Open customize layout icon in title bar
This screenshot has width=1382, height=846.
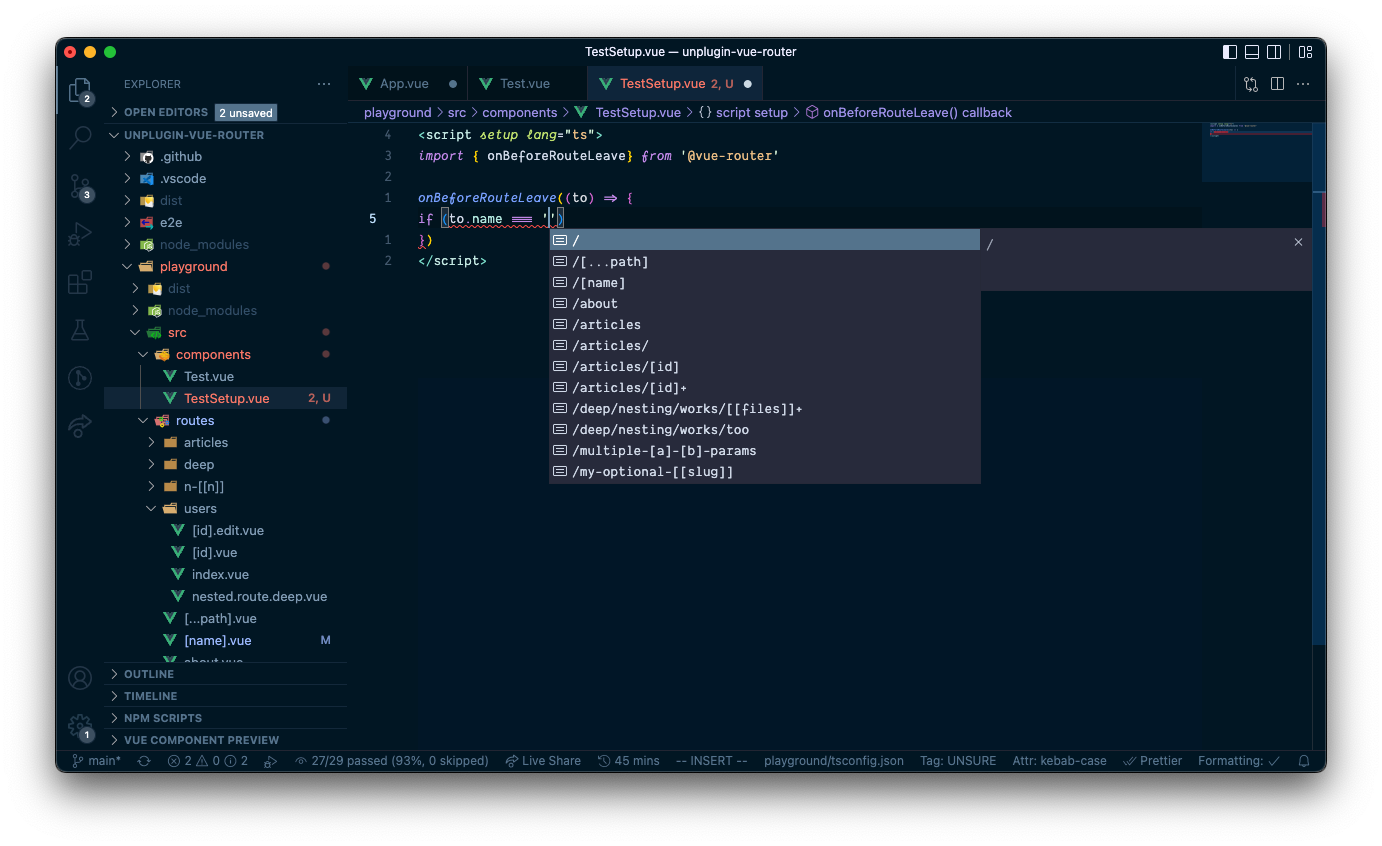(x=1306, y=52)
